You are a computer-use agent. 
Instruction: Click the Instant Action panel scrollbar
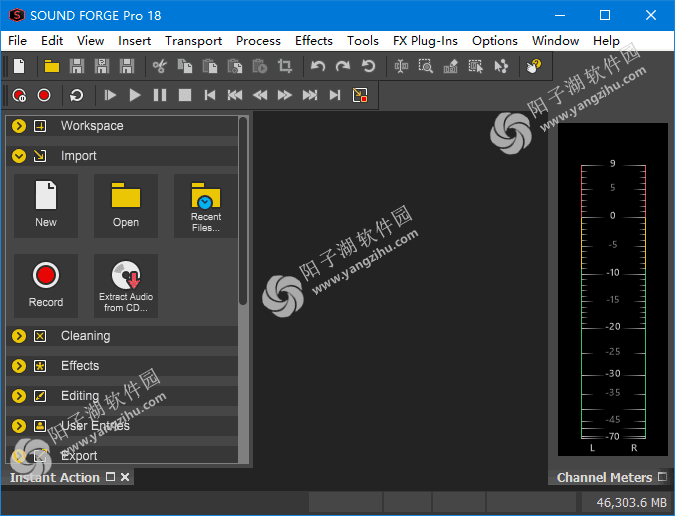click(243, 211)
